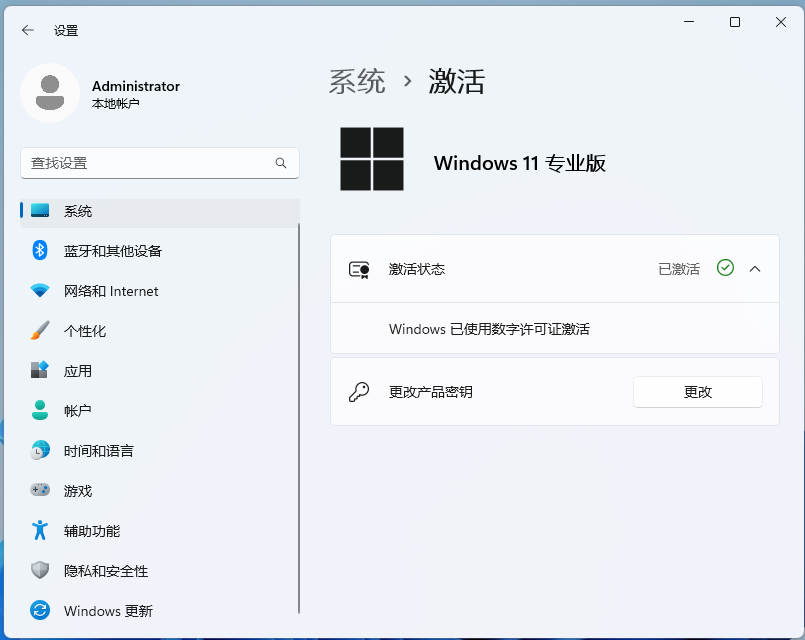Screen dimensions: 805x640
Task: Click the 帐户 person icon
Action: (40, 410)
